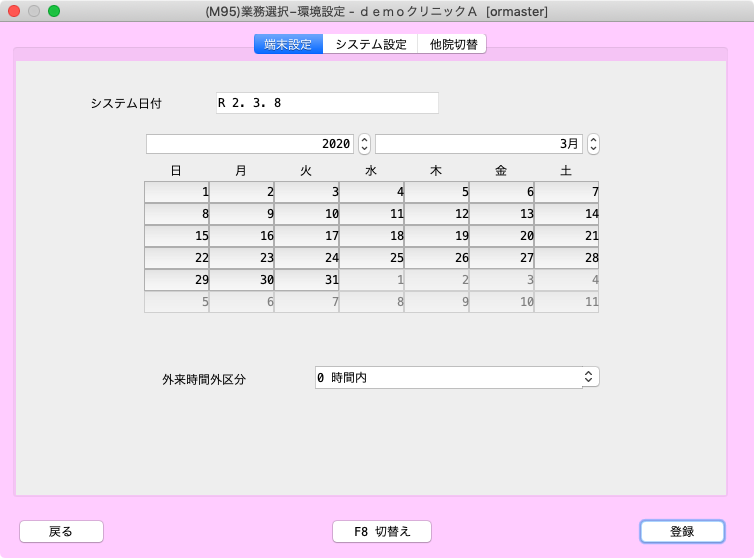Open the システム設定 tab
The width and height of the screenshot is (754, 558).
point(370,44)
